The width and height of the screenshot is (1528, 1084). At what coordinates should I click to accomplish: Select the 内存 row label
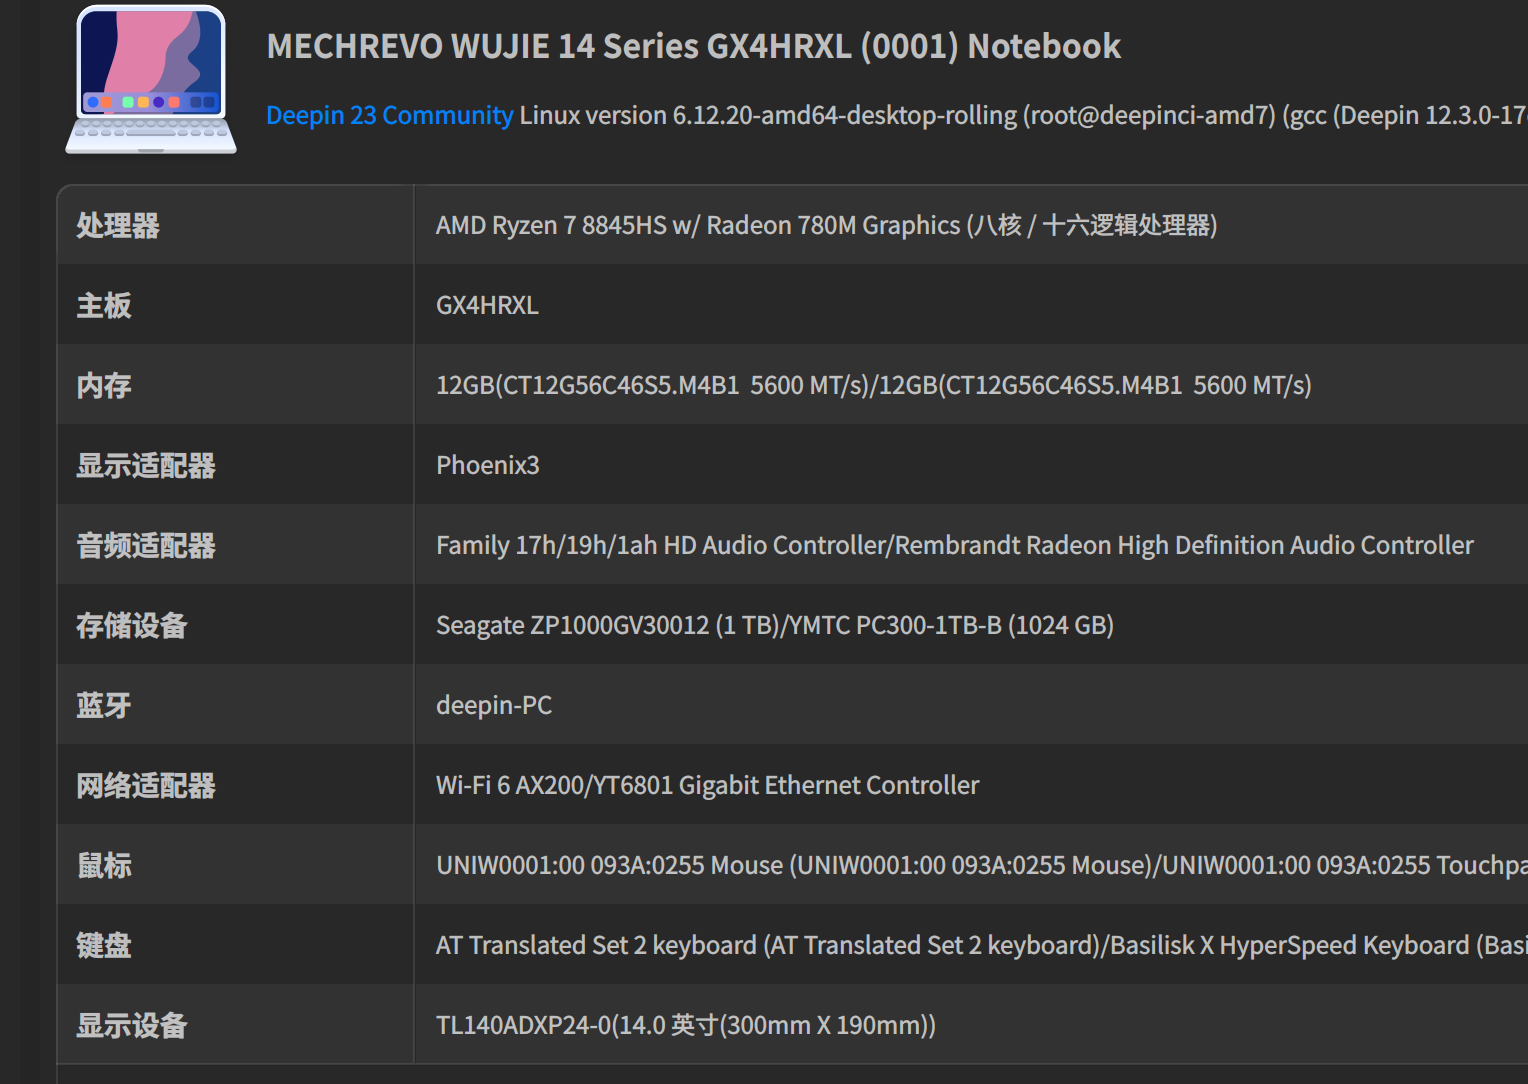point(104,385)
